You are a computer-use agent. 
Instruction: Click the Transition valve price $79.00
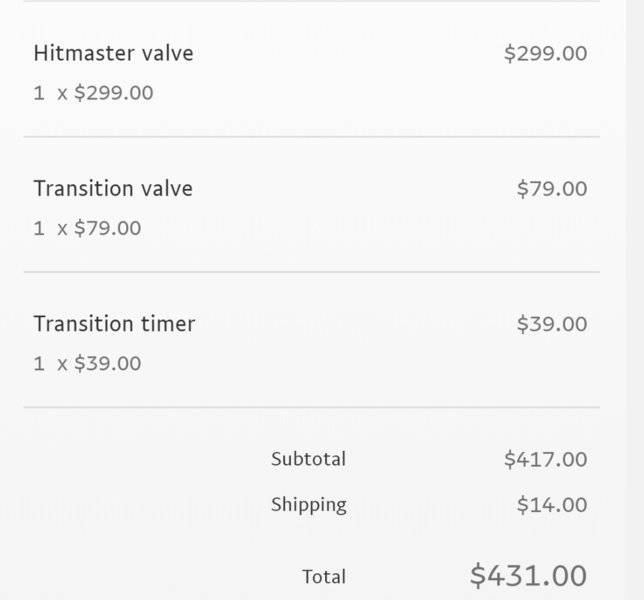click(x=552, y=189)
